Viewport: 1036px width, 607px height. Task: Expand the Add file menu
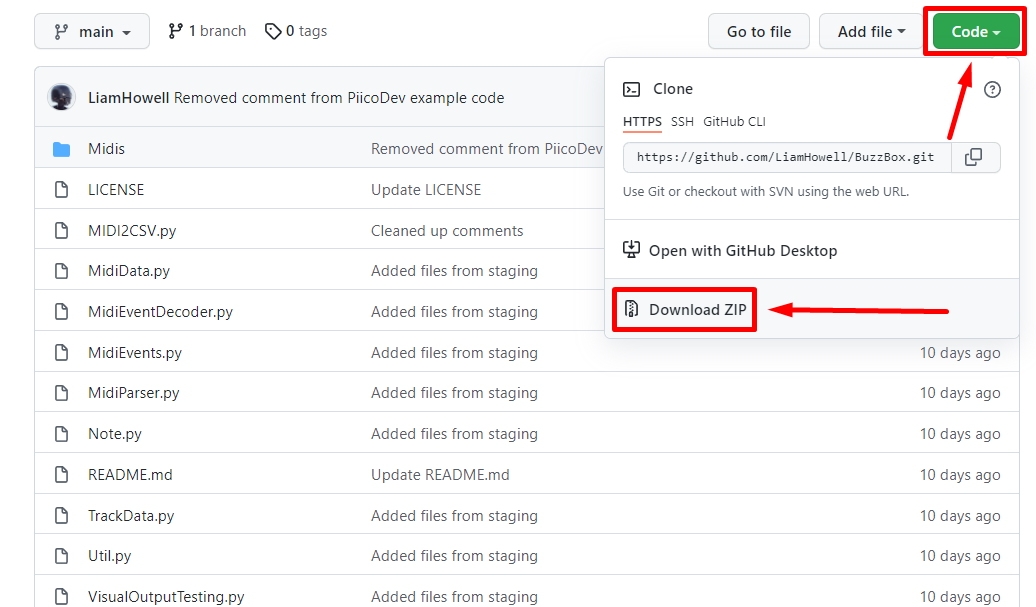tap(869, 31)
